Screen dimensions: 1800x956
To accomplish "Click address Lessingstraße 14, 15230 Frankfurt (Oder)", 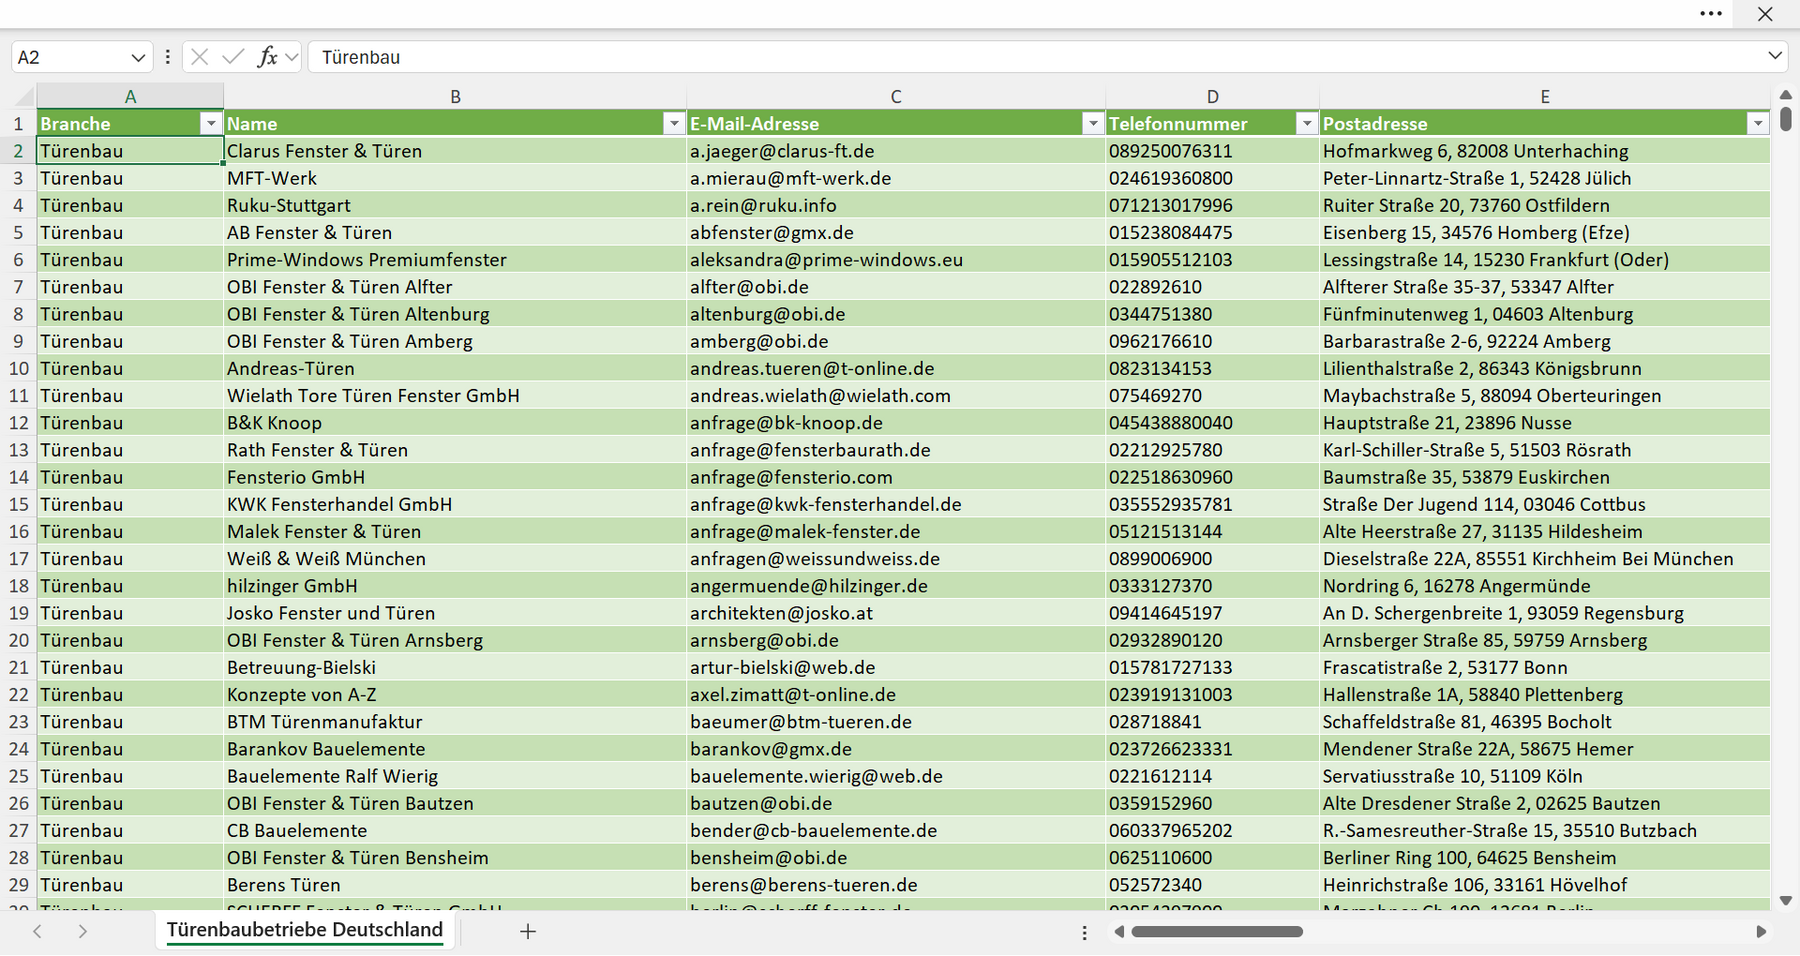I will click(x=1545, y=259).
